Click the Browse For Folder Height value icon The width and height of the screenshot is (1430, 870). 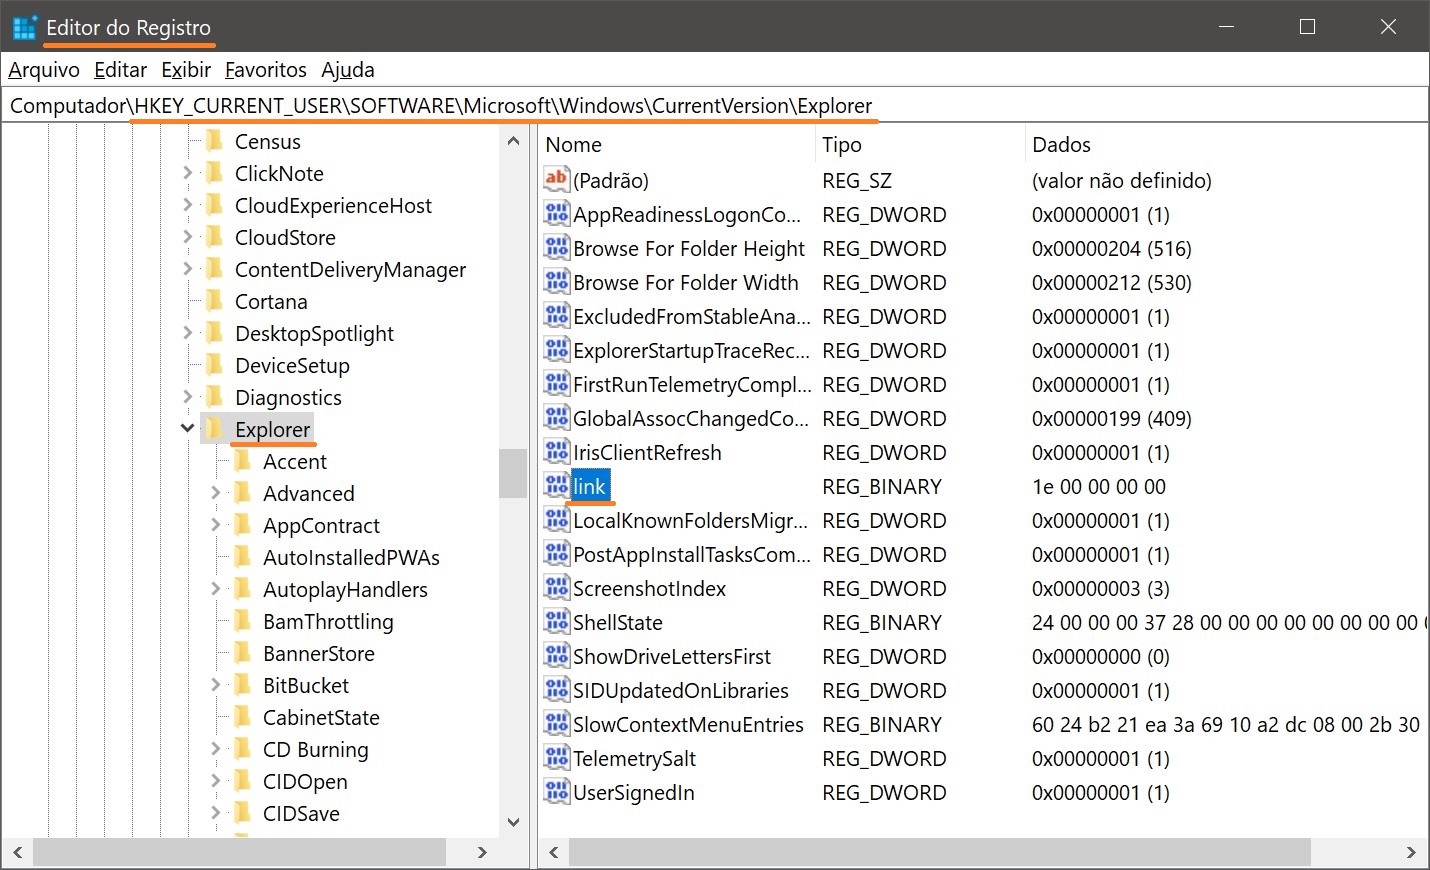(x=556, y=247)
